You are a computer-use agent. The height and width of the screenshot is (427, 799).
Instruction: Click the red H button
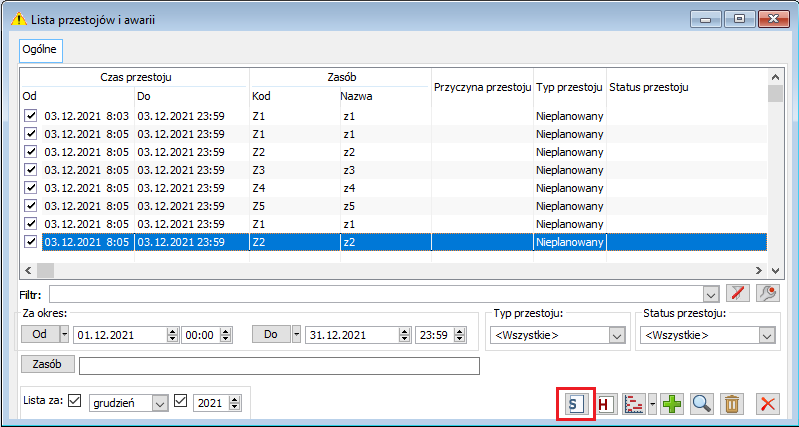click(x=605, y=405)
